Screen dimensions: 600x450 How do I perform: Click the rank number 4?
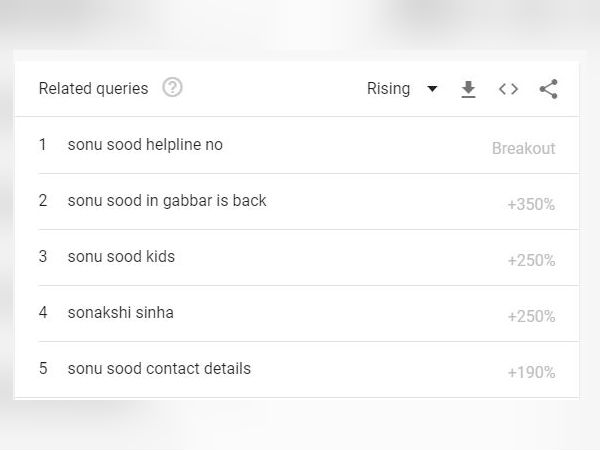pos(43,313)
